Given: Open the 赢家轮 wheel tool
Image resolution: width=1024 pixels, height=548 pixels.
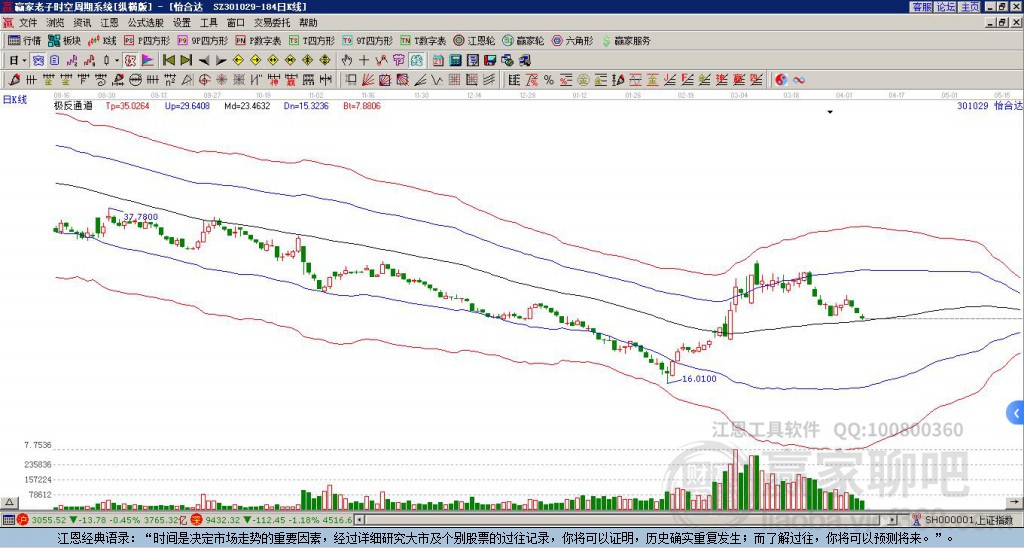Looking at the screenshot, I should click(x=523, y=40).
